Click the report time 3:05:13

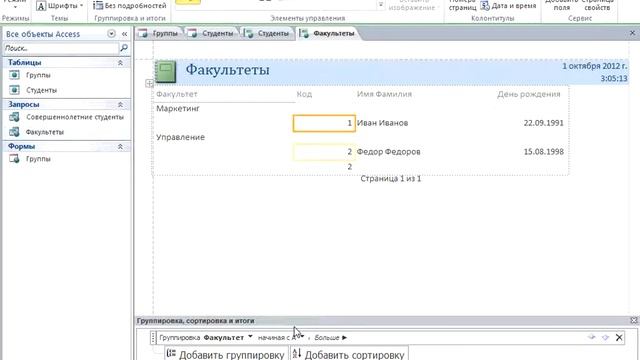(x=613, y=78)
